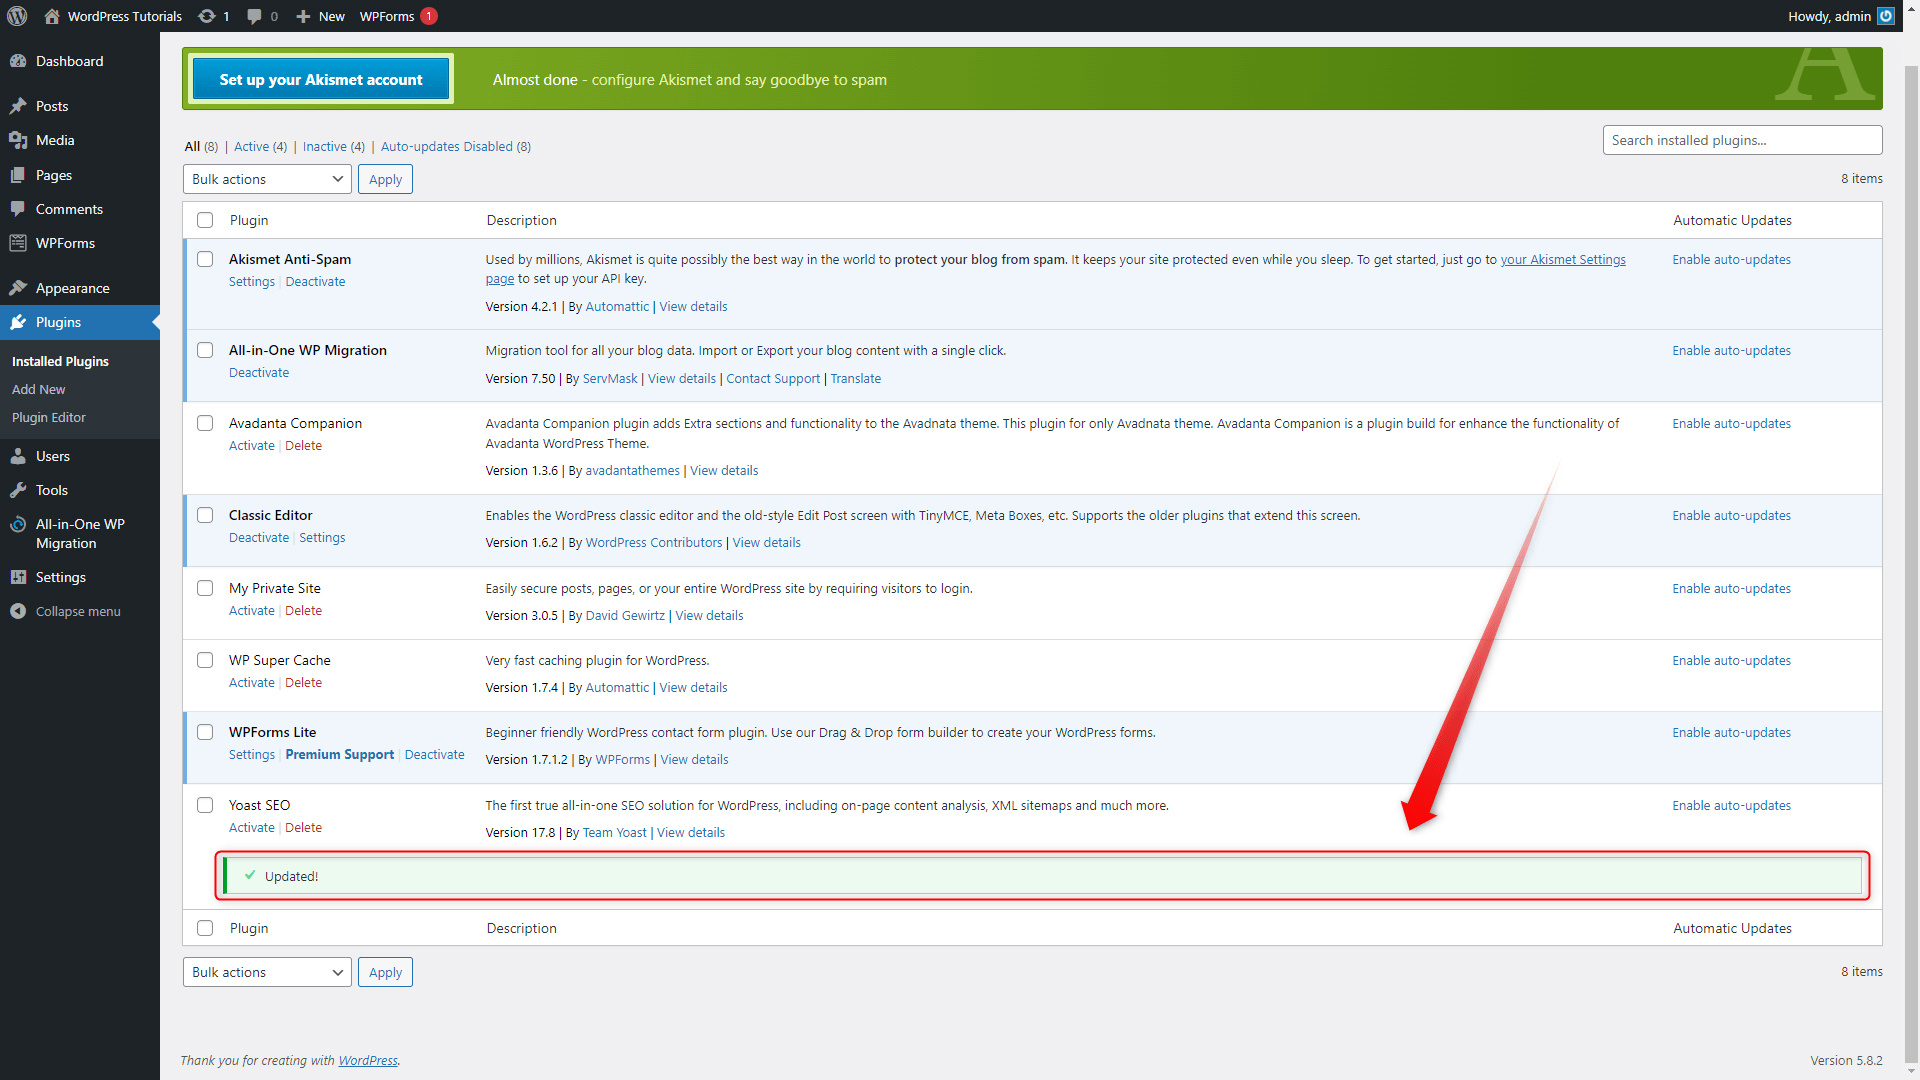1920x1080 pixels.
Task: Click Set up your Akismet account button
Action: coord(320,79)
